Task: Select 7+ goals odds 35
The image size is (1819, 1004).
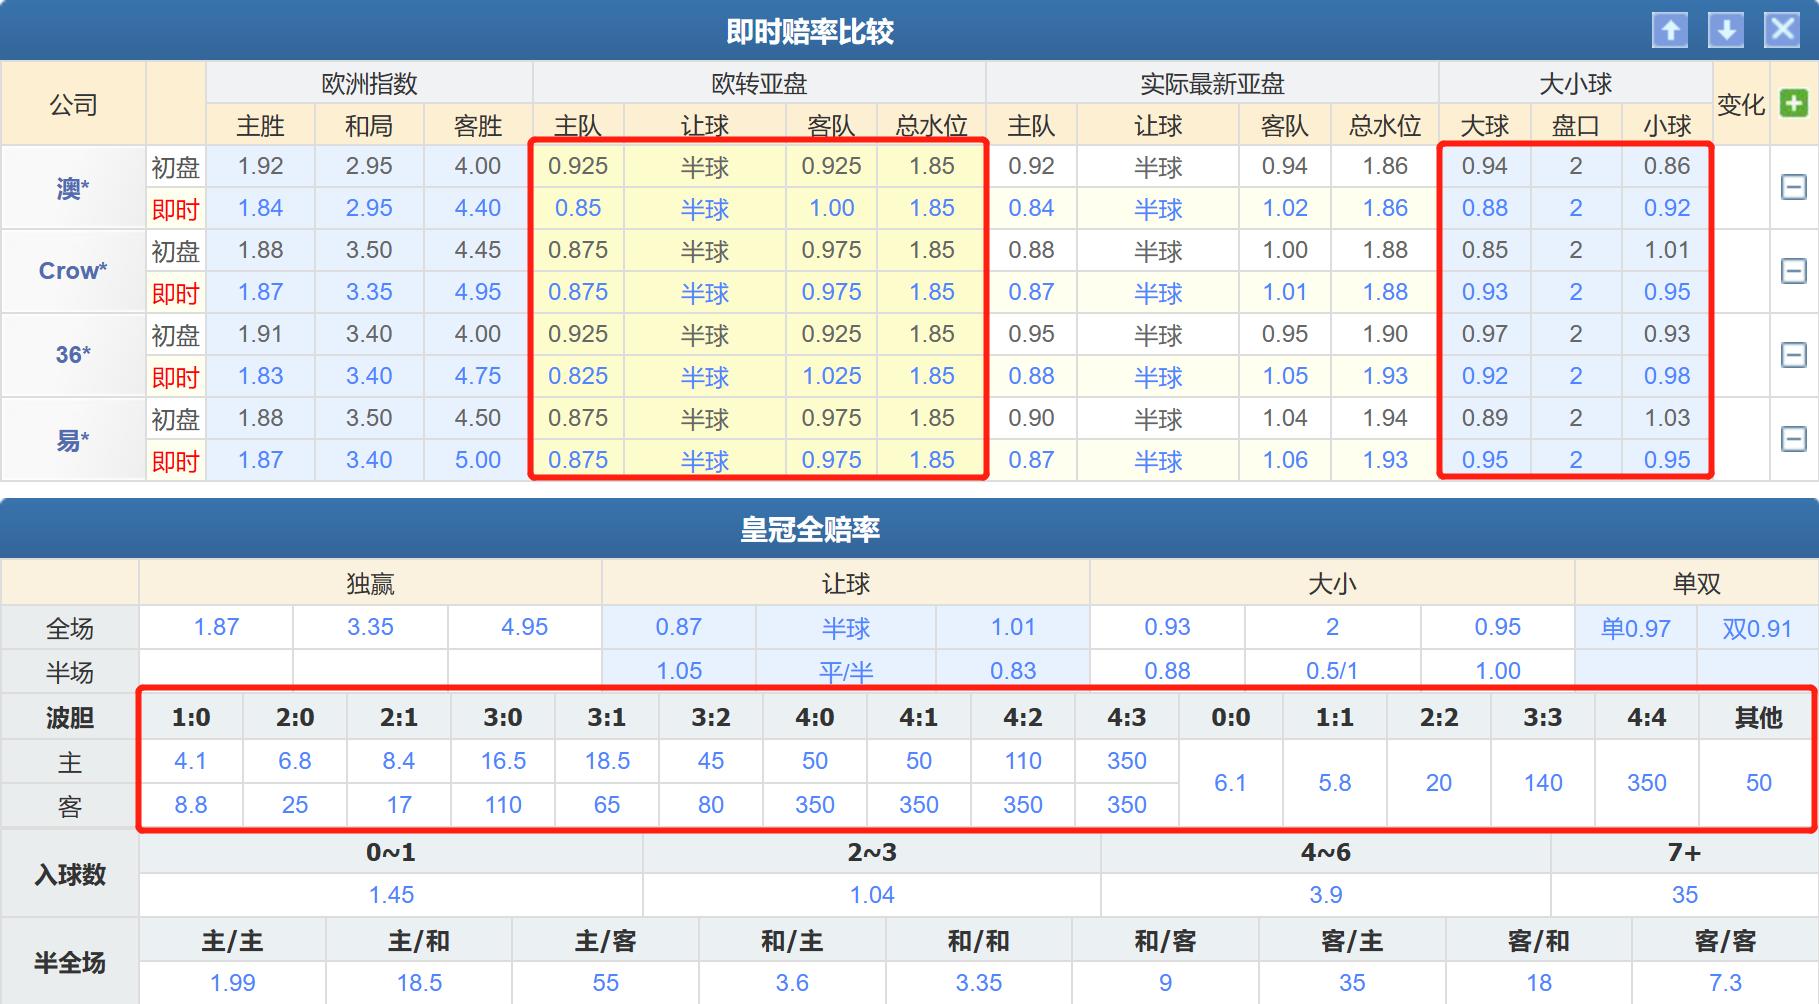Action: click(1685, 895)
